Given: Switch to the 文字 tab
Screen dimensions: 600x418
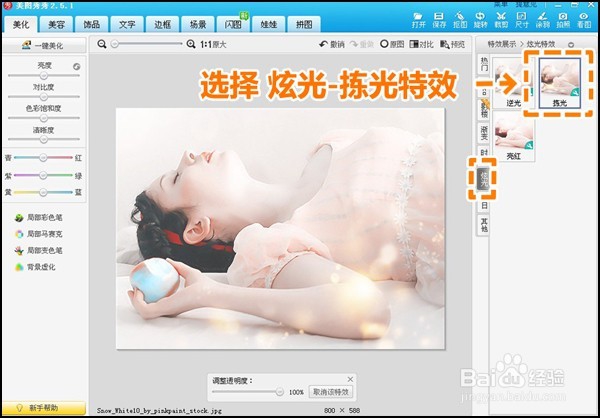Looking at the screenshot, I should click(127, 24).
